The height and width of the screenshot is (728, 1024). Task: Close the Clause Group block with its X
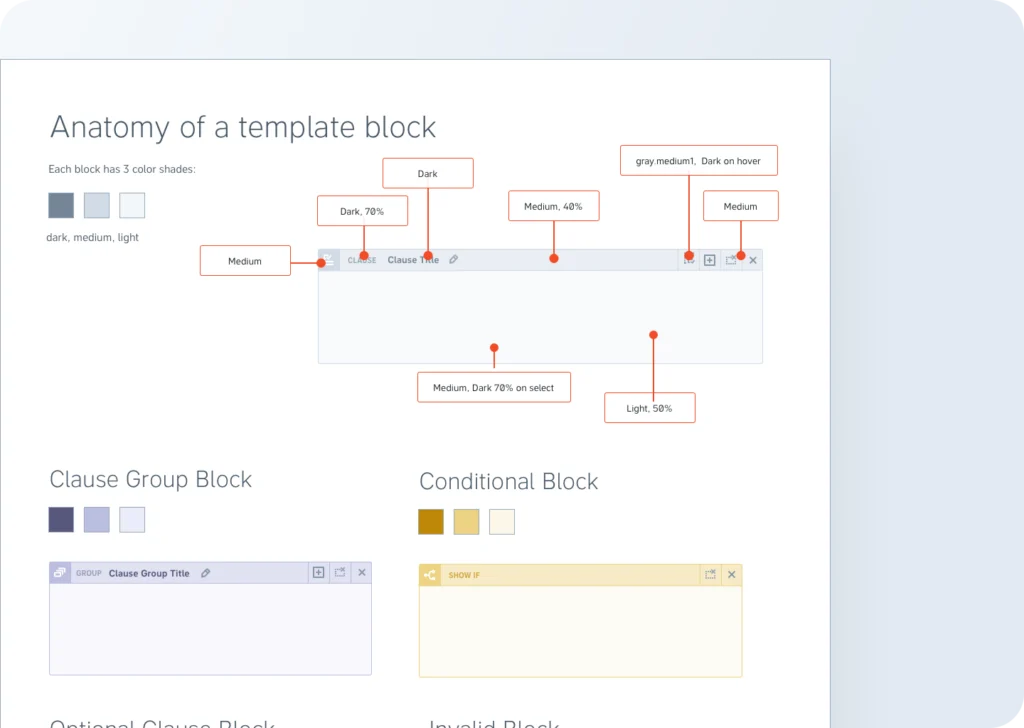tap(362, 573)
